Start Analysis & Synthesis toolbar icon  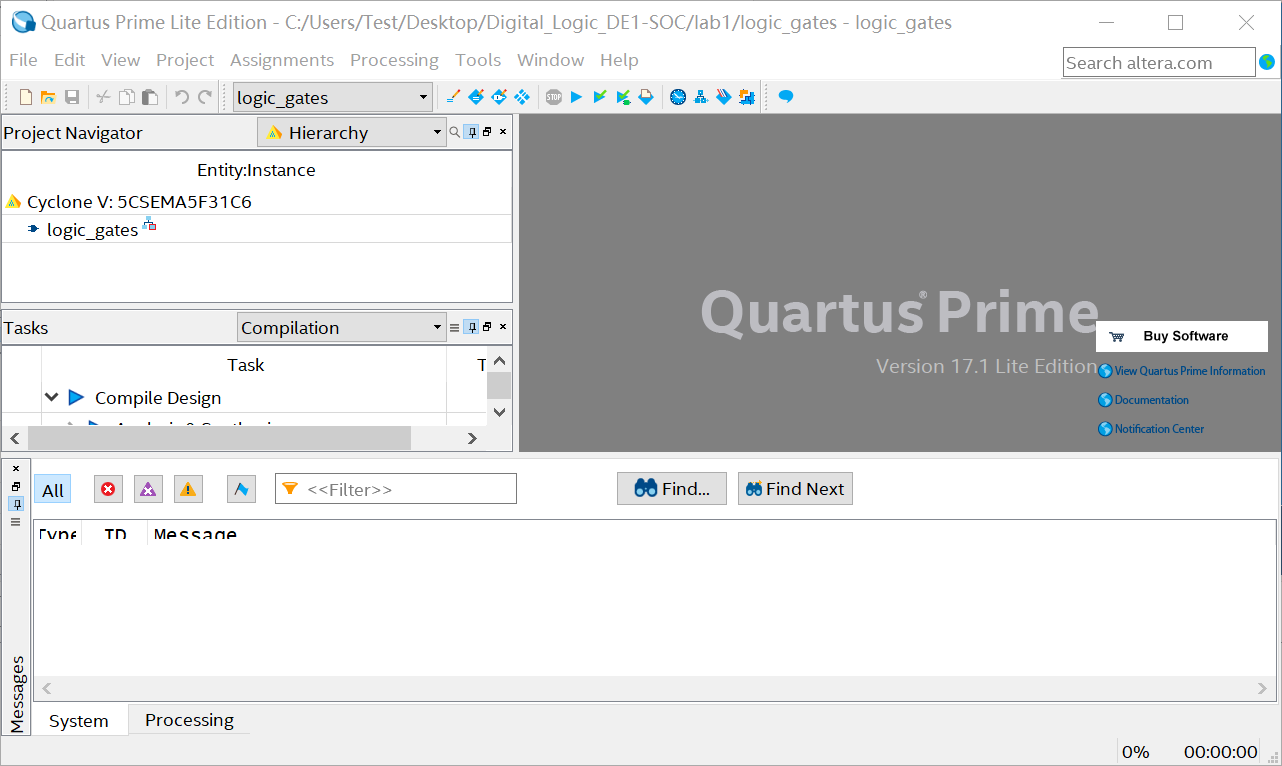click(x=599, y=97)
